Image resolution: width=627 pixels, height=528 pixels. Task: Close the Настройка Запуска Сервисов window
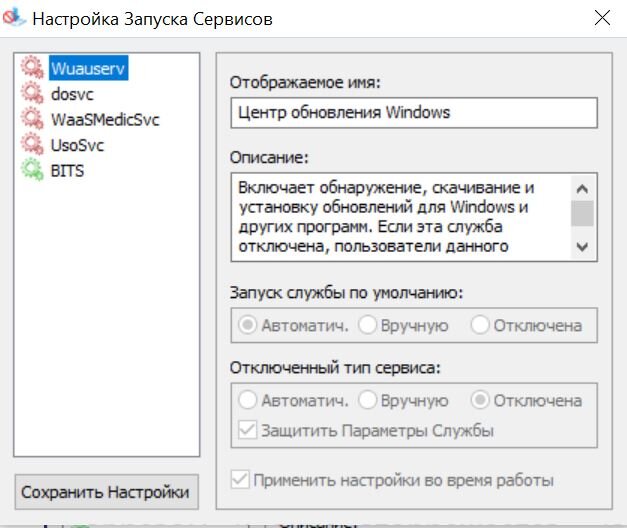(x=602, y=18)
